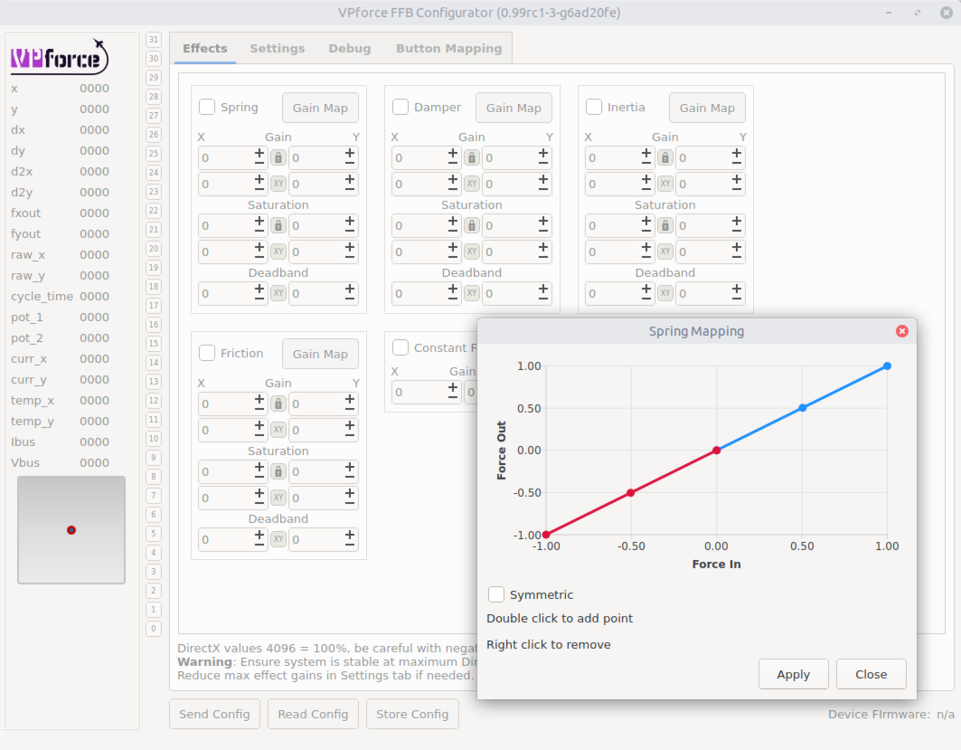Toggle the Inertia saturation XY icon

coord(666,251)
